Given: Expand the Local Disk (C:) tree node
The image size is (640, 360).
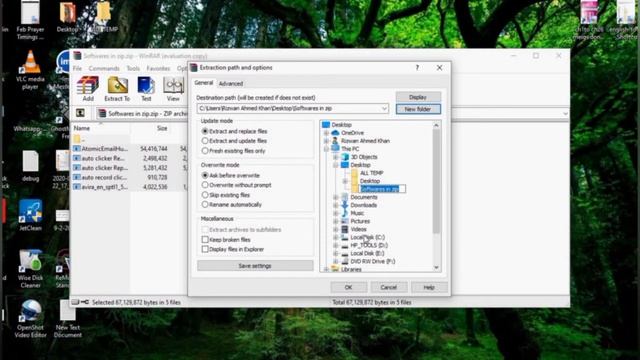Looking at the screenshot, I should point(336,238).
